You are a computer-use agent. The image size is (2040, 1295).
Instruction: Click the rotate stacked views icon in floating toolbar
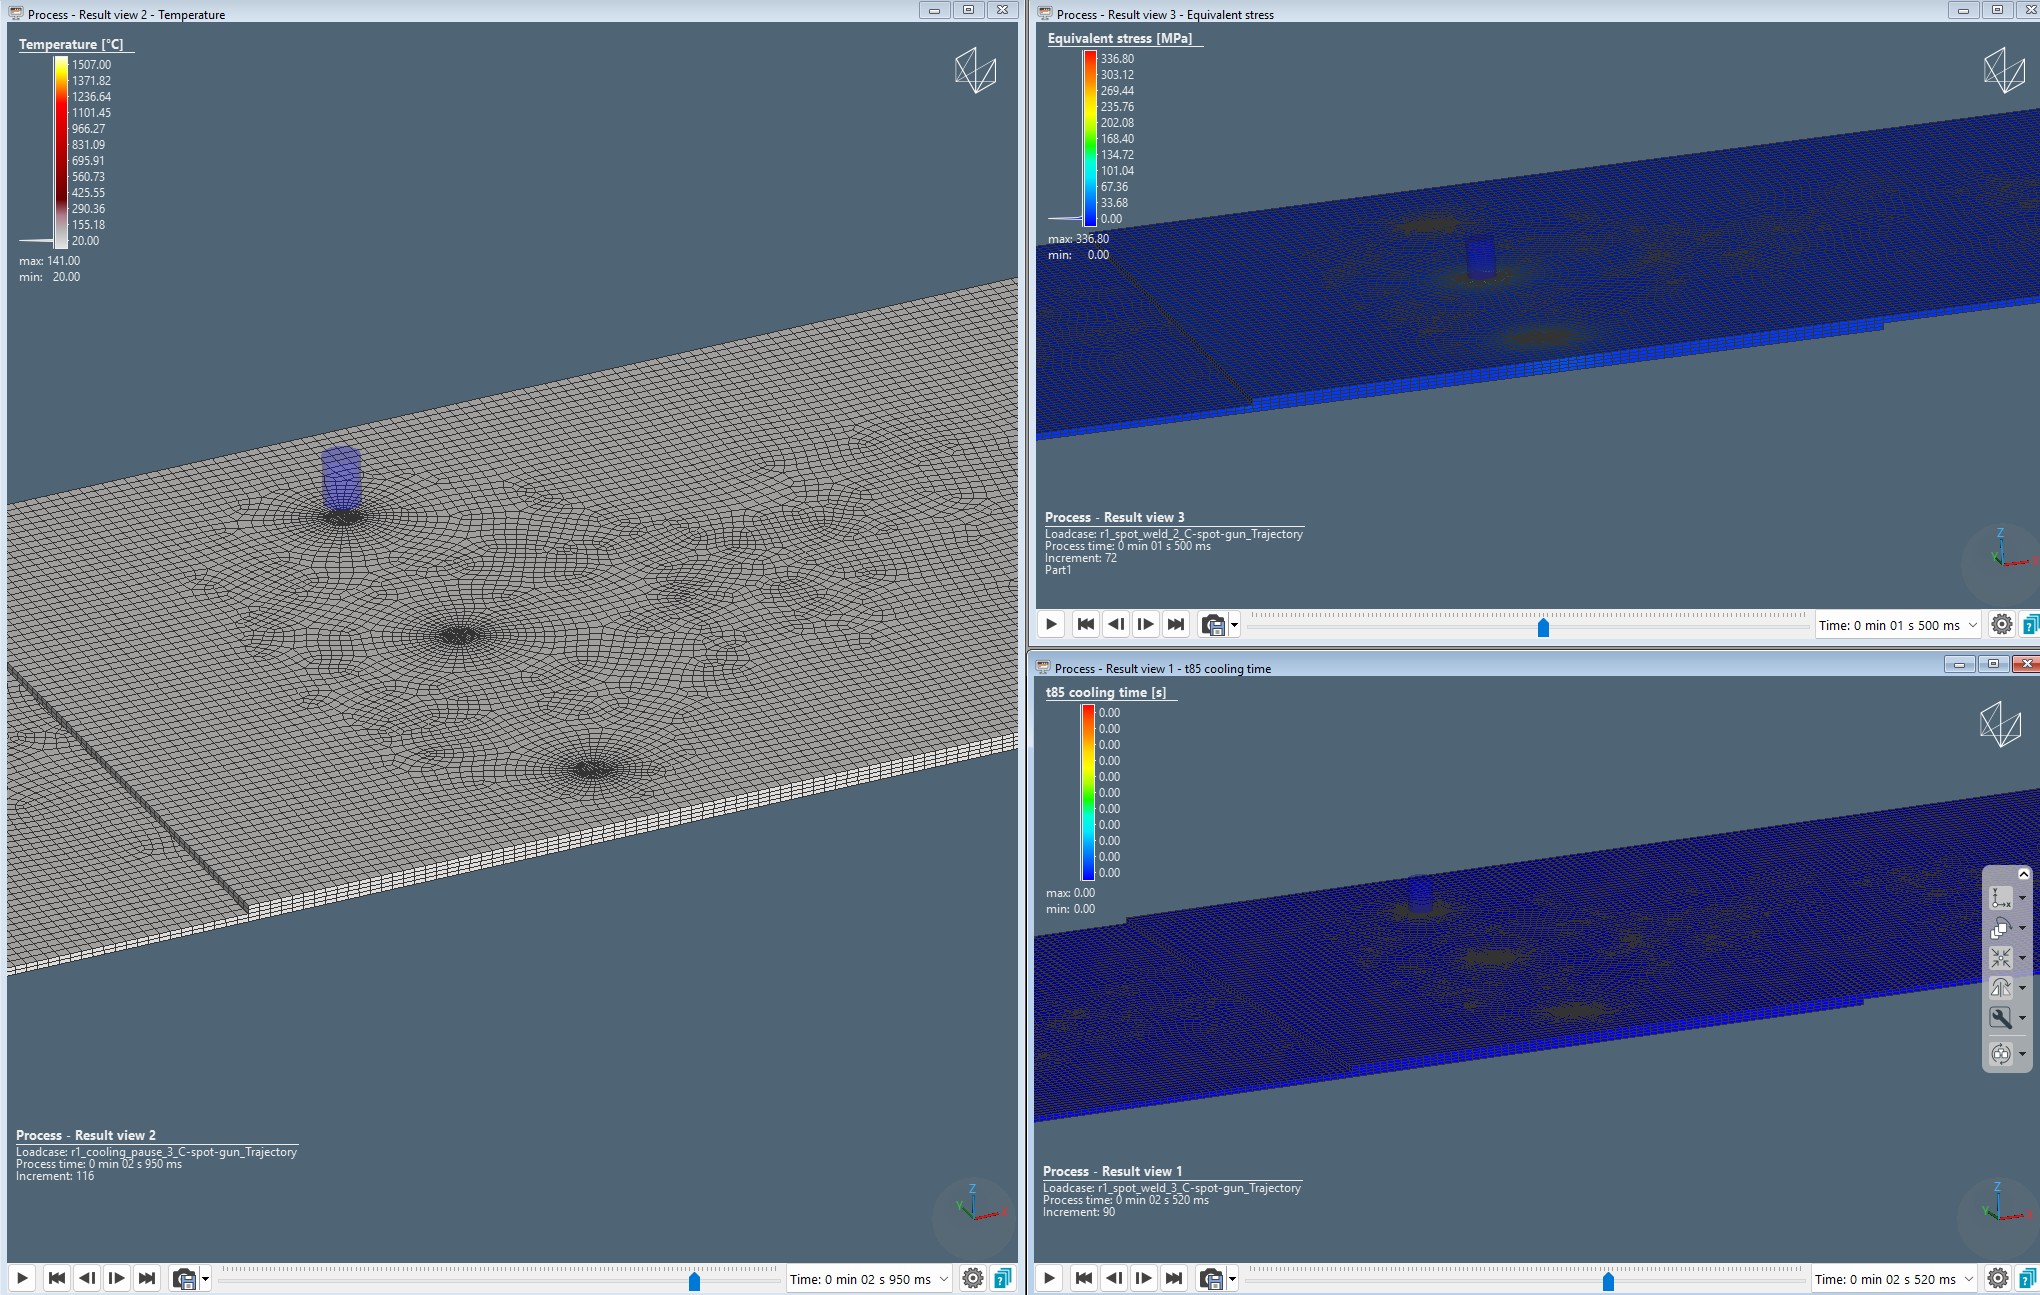pyautogui.click(x=2000, y=928)
